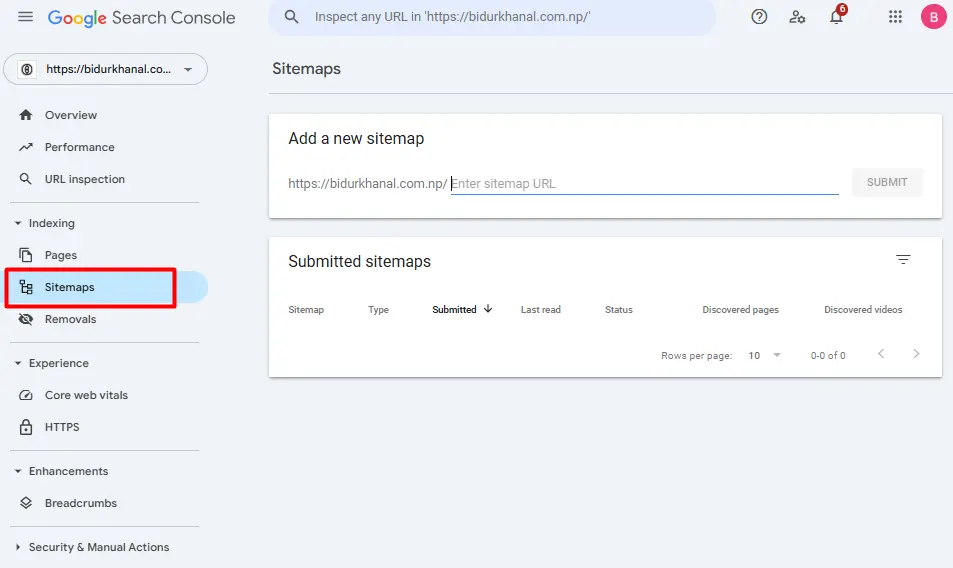953x568 pixels.
Task: Click the Submitted sort arrow
Action: pyautogui.click(x=487, y=309)
